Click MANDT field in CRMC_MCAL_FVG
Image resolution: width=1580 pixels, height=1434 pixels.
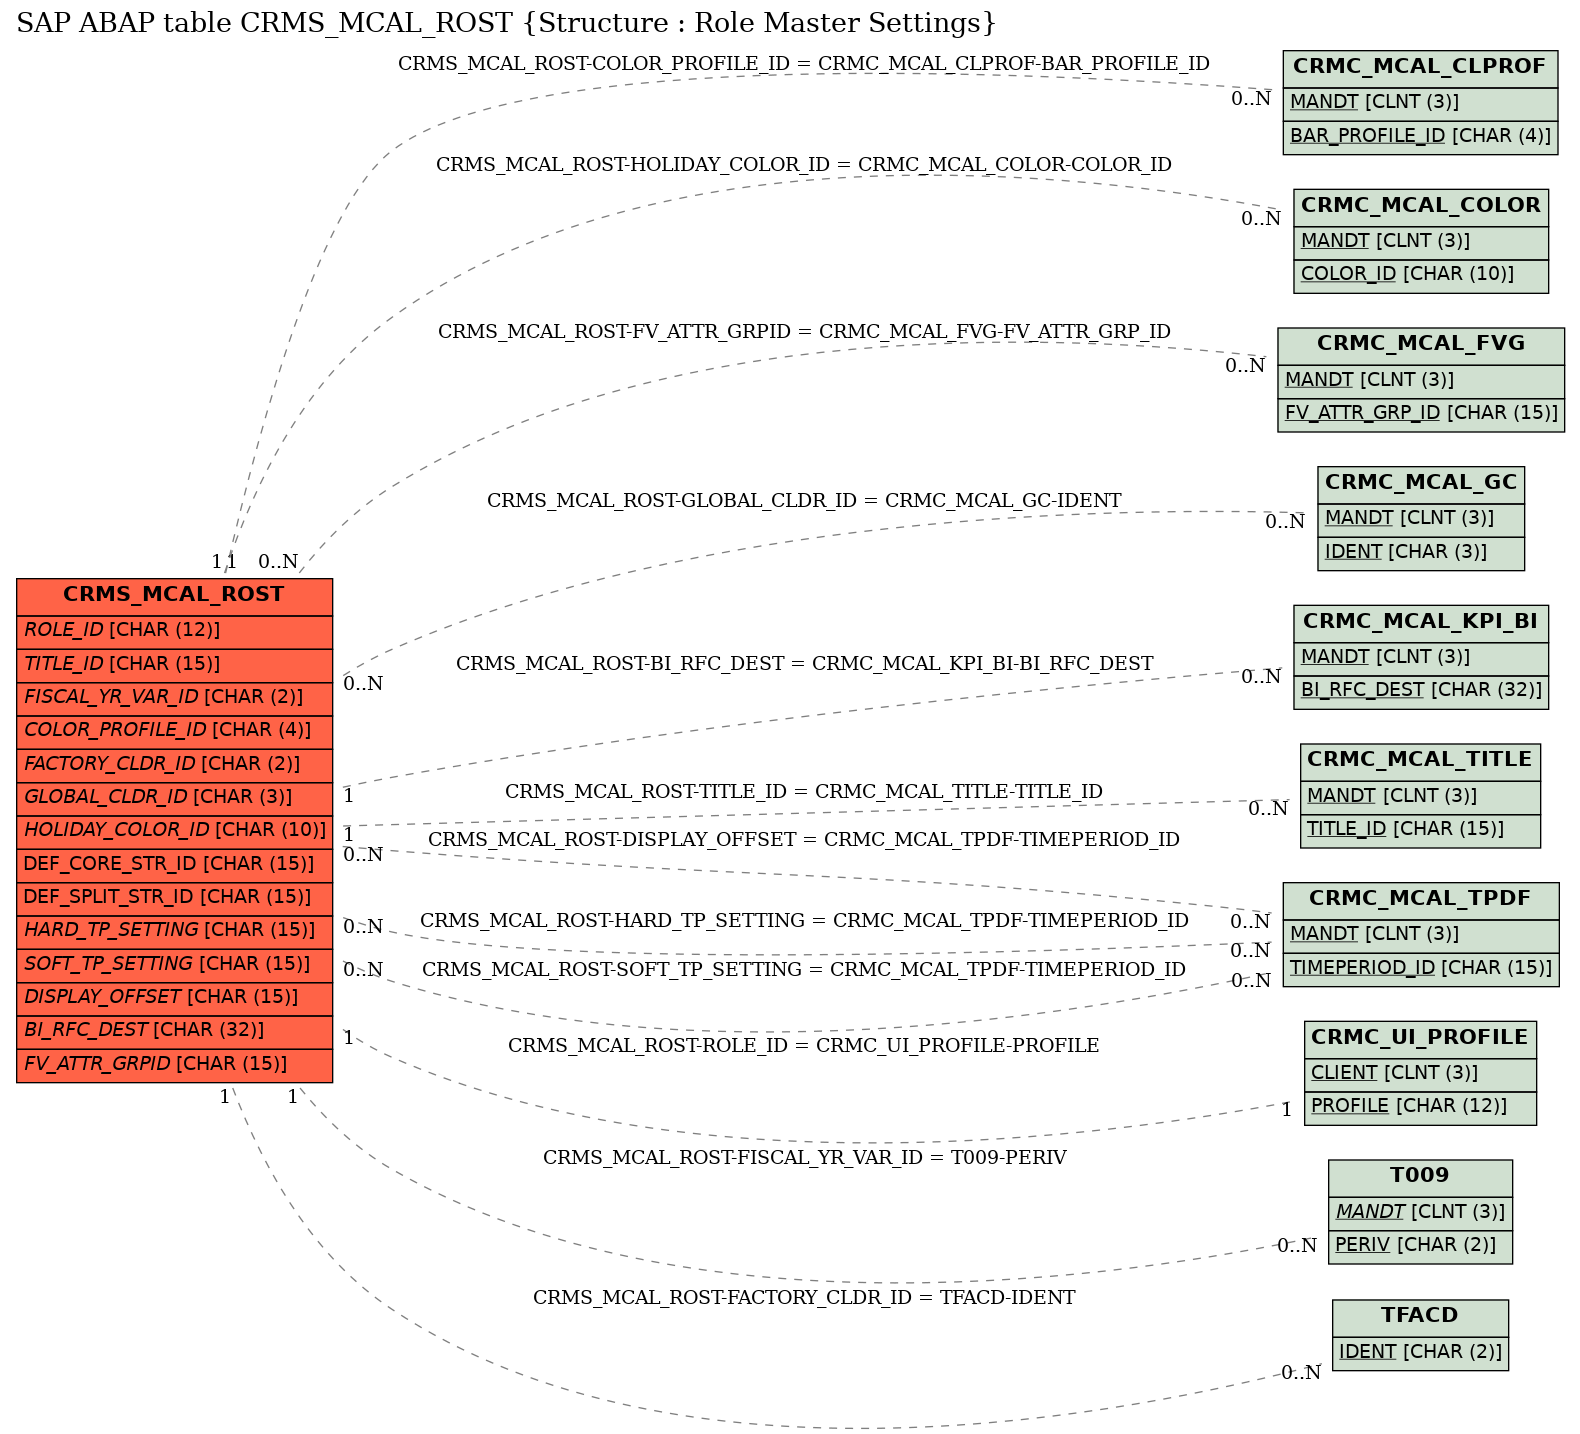pos(1420,381)
